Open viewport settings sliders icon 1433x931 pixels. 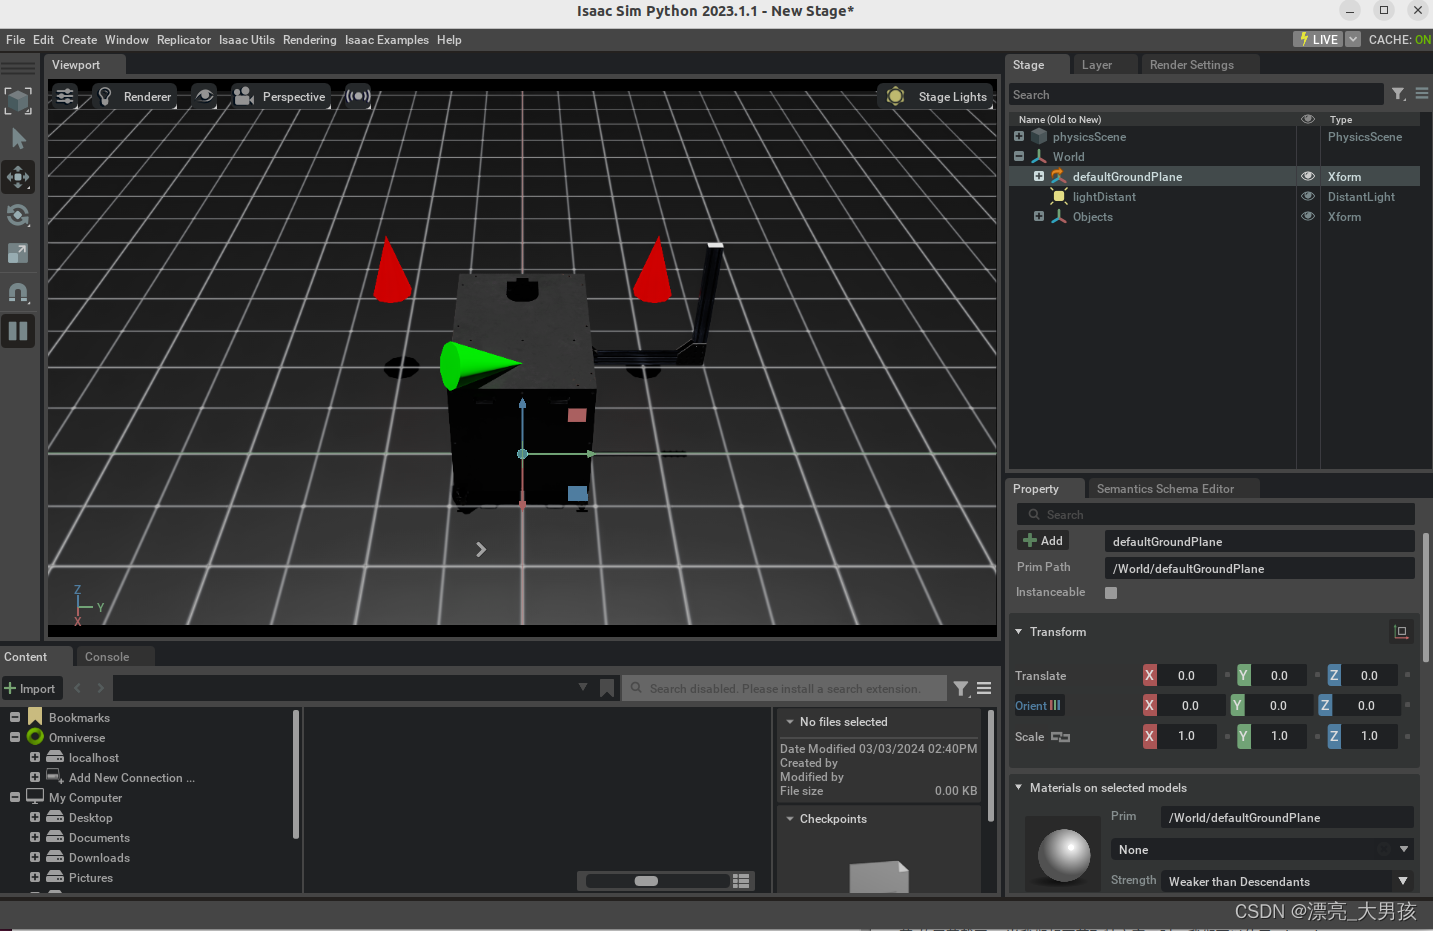65,96
